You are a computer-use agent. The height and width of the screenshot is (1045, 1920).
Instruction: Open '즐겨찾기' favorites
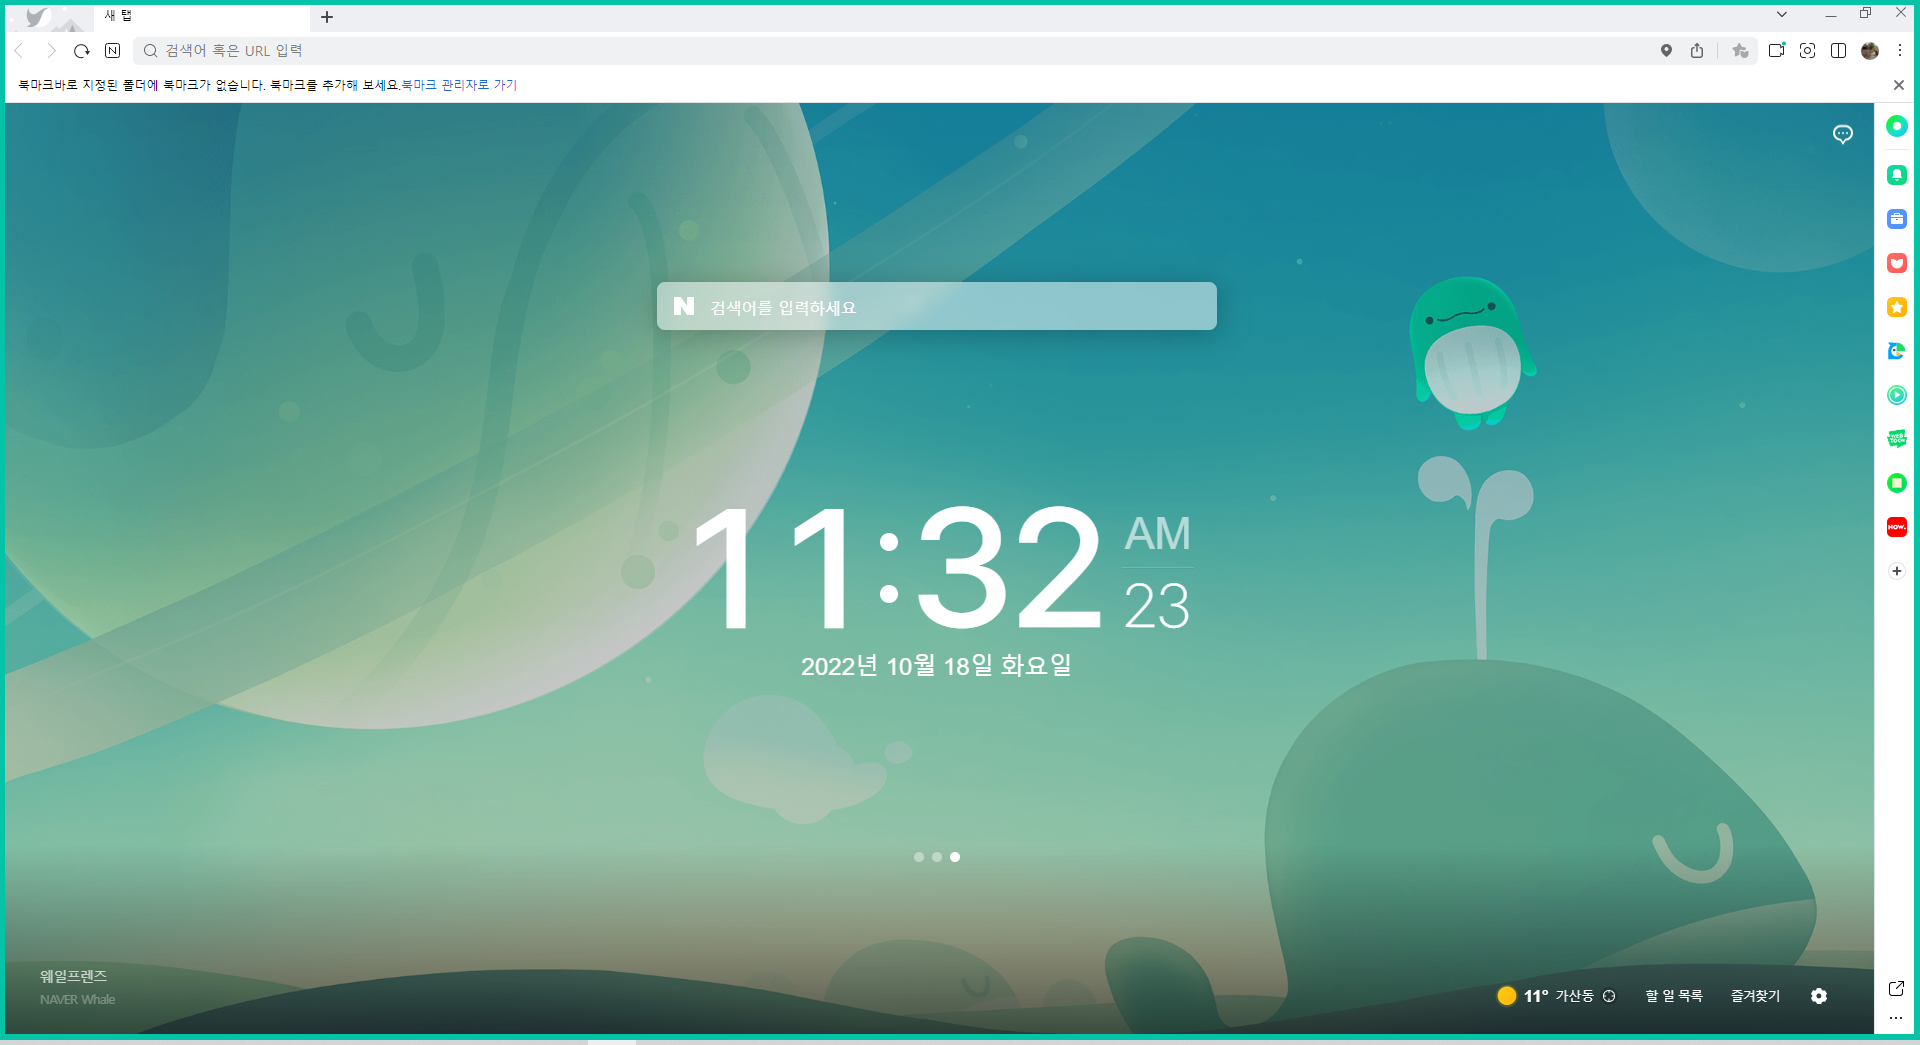1756,996
